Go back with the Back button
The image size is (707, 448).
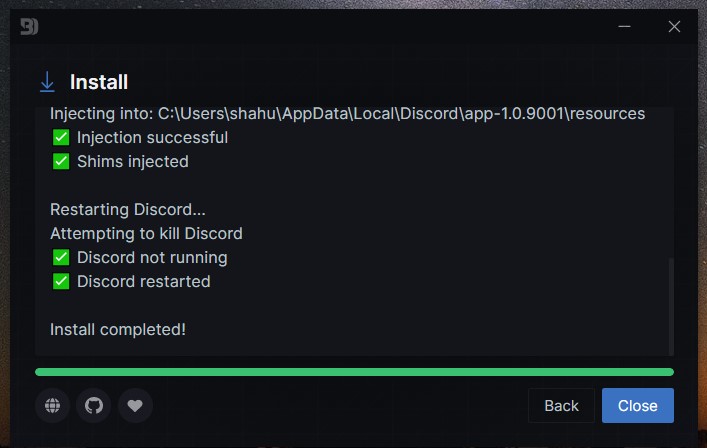561,405
